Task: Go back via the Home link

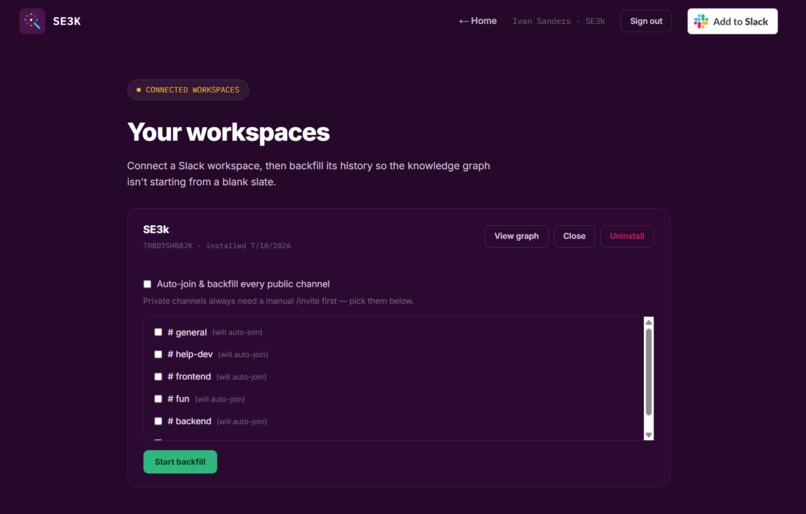Action: click(478, 21)
